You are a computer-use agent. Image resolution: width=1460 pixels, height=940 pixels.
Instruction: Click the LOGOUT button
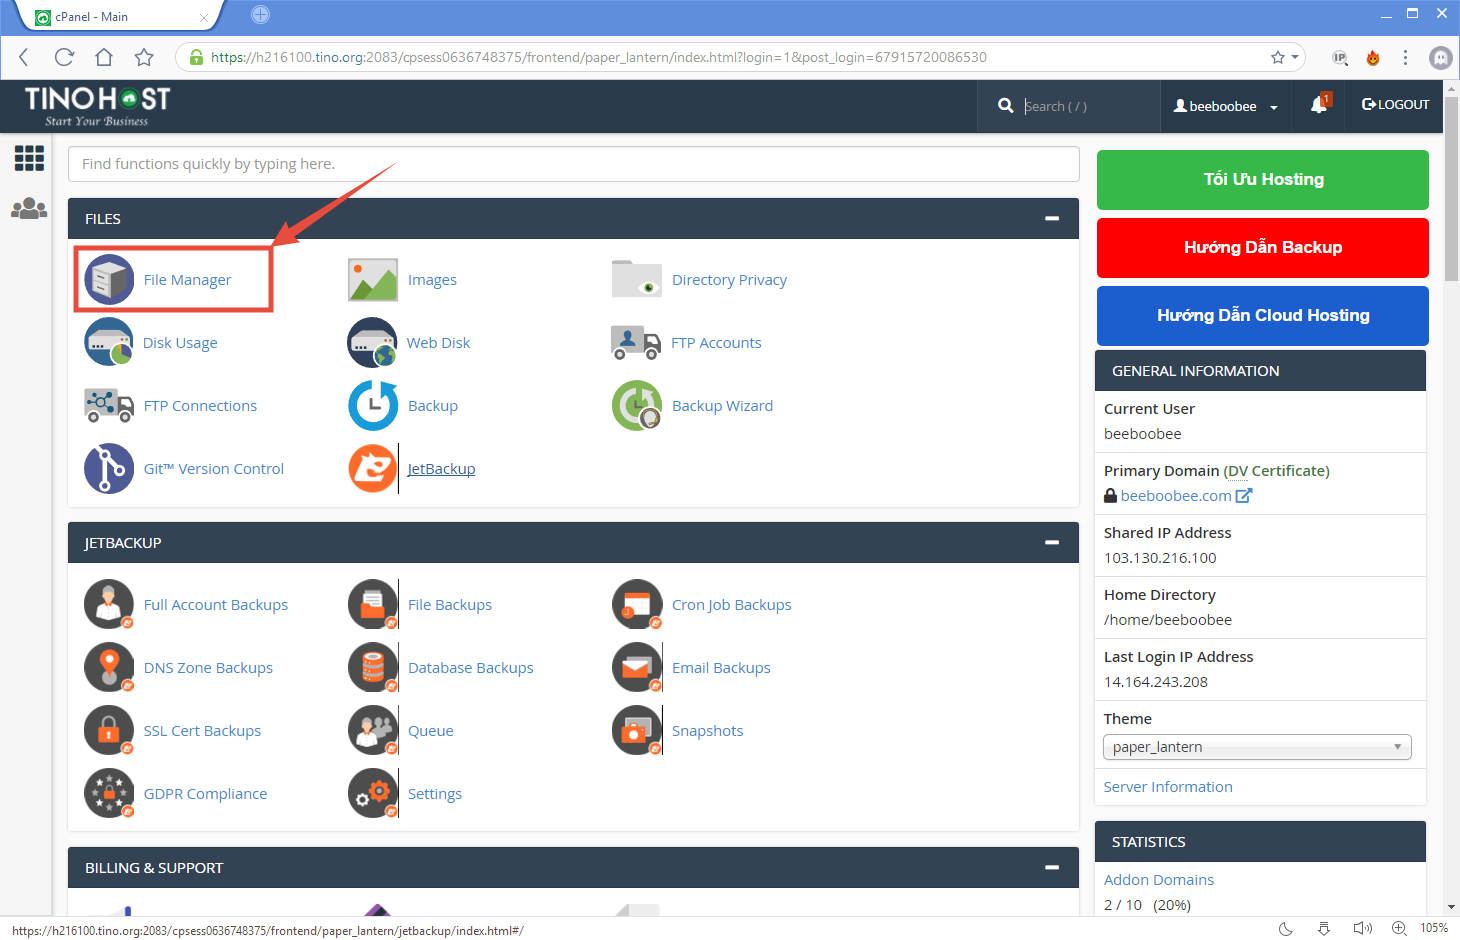(x=1396, y=104)
